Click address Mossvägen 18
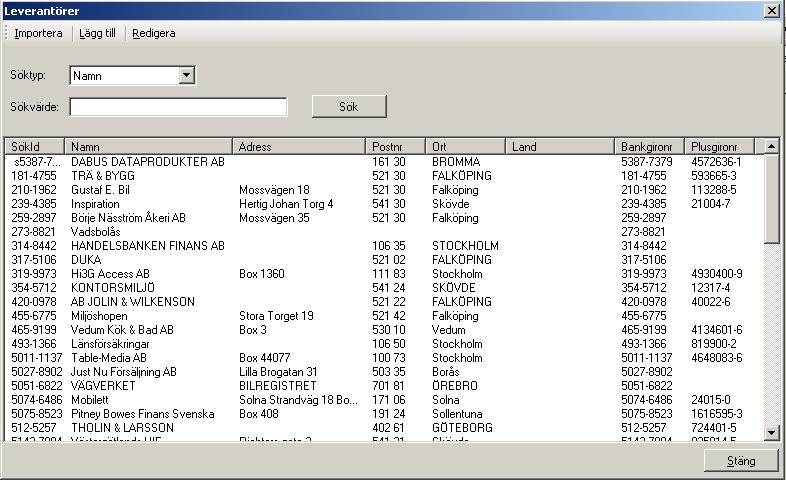 coord(274,190)
